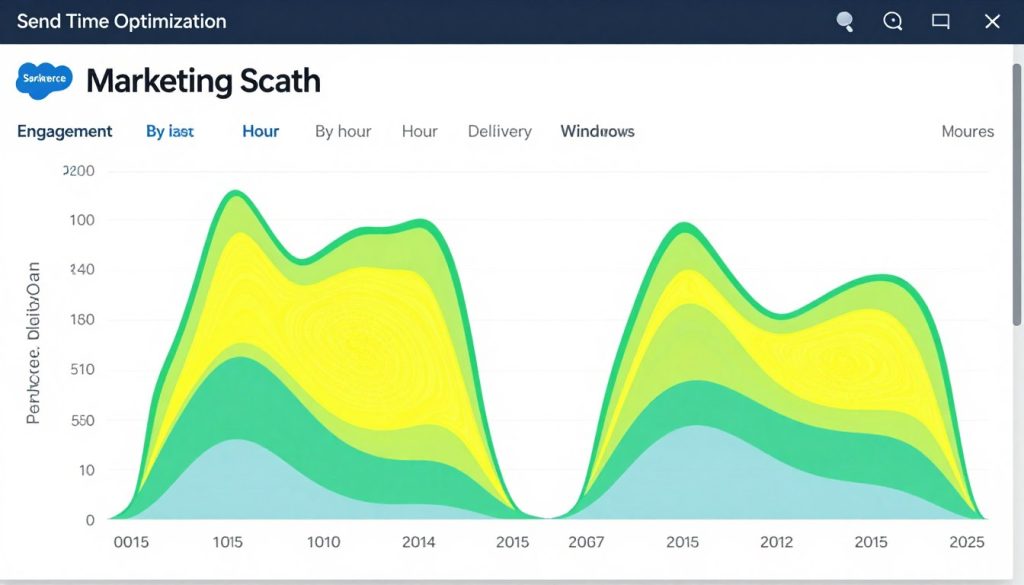Click the 2025 axis label

pyautogui.click(x=966, y=542)
